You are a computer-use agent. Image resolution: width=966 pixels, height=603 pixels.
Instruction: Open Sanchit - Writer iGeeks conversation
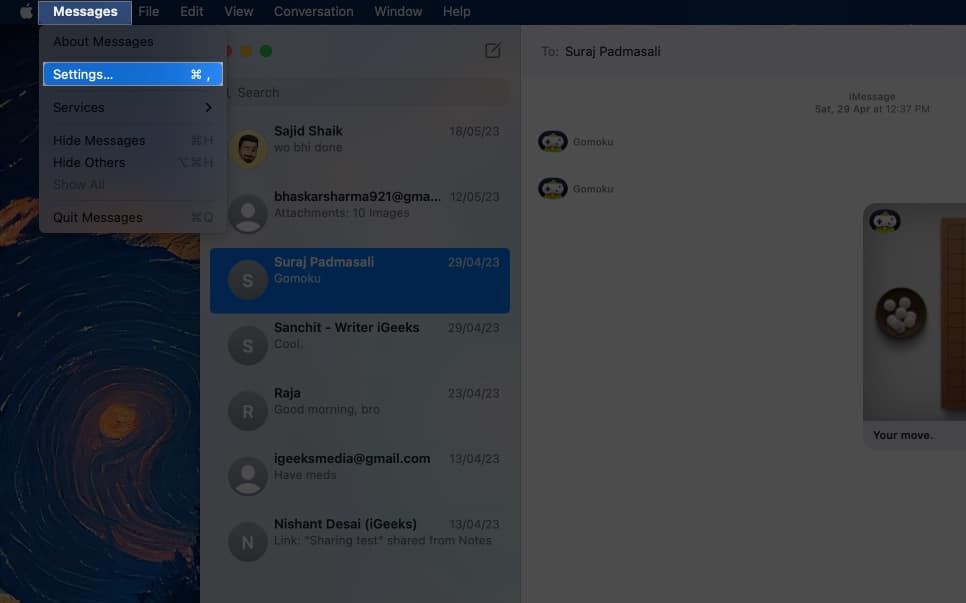point(360,346)
